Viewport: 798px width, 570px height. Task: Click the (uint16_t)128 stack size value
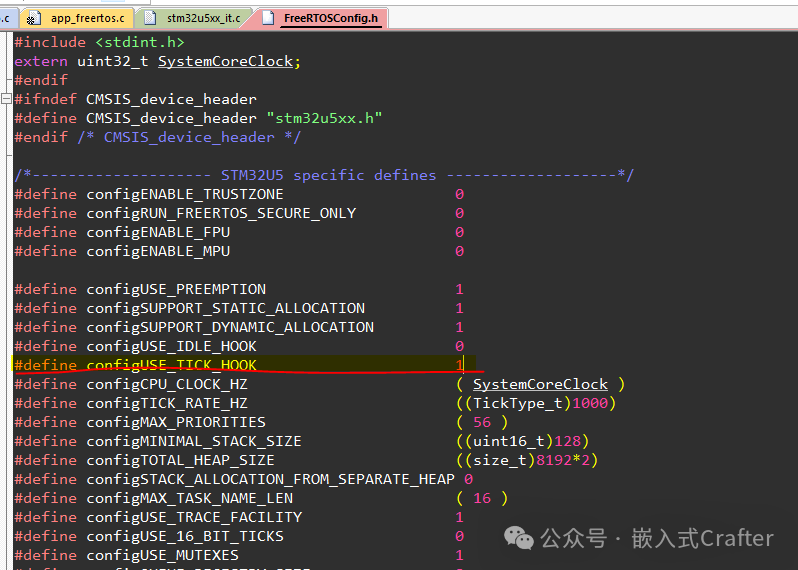(523, 441)
